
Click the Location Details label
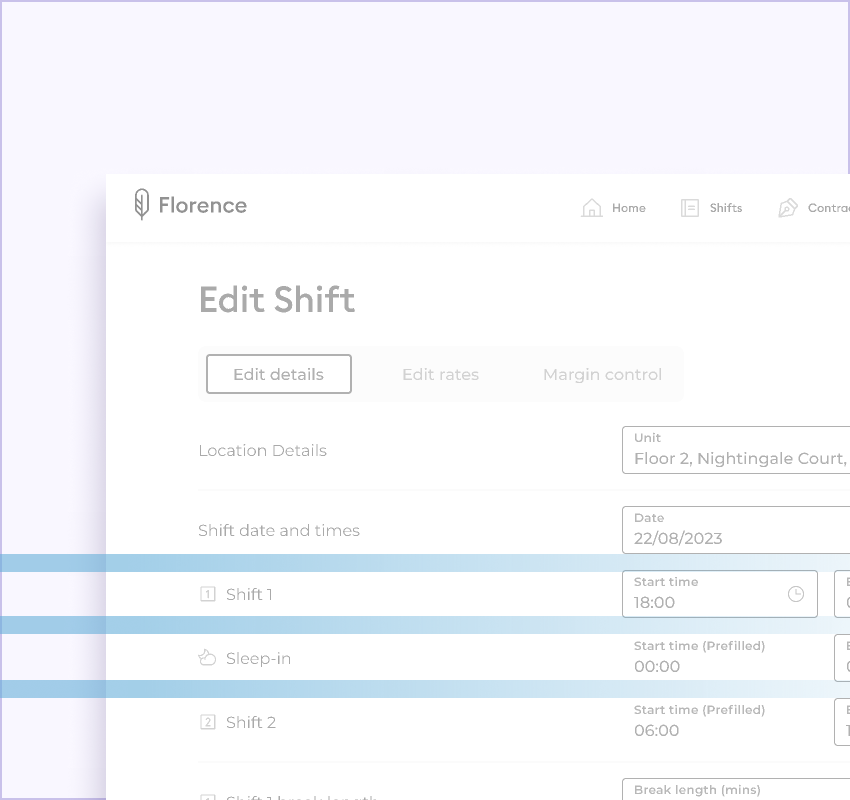click(x=262, y=450)
